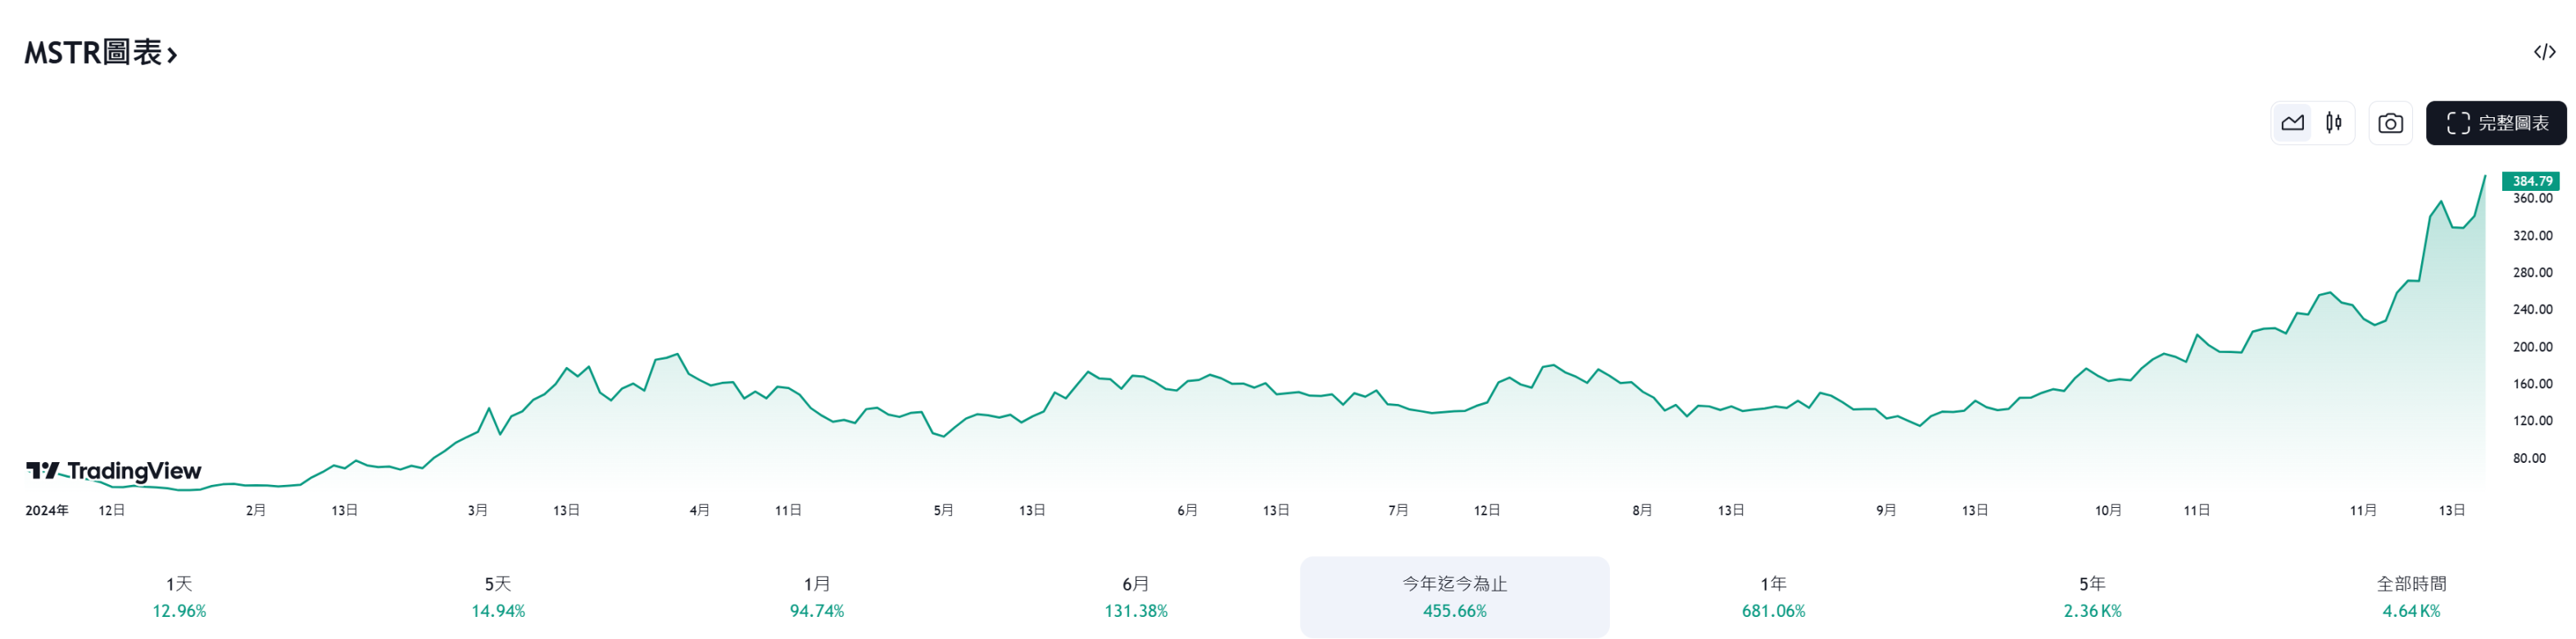This screenshot has height=639, width=2576.
Task: Click the 4月 marker on time axis
Action: 700,511
